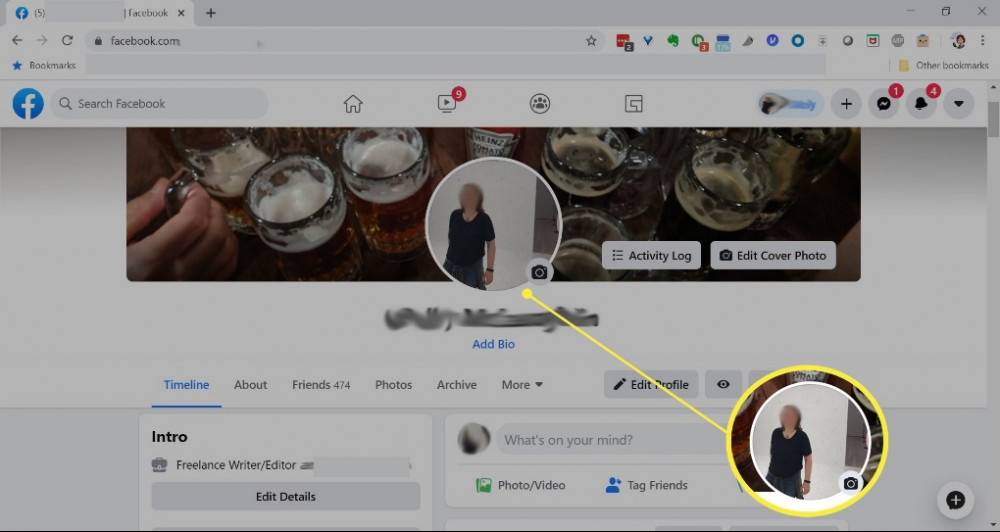Viewport: 1000px width, 532px height.
Task: Click Edit Cover Photo
Action: pos(773,255)
